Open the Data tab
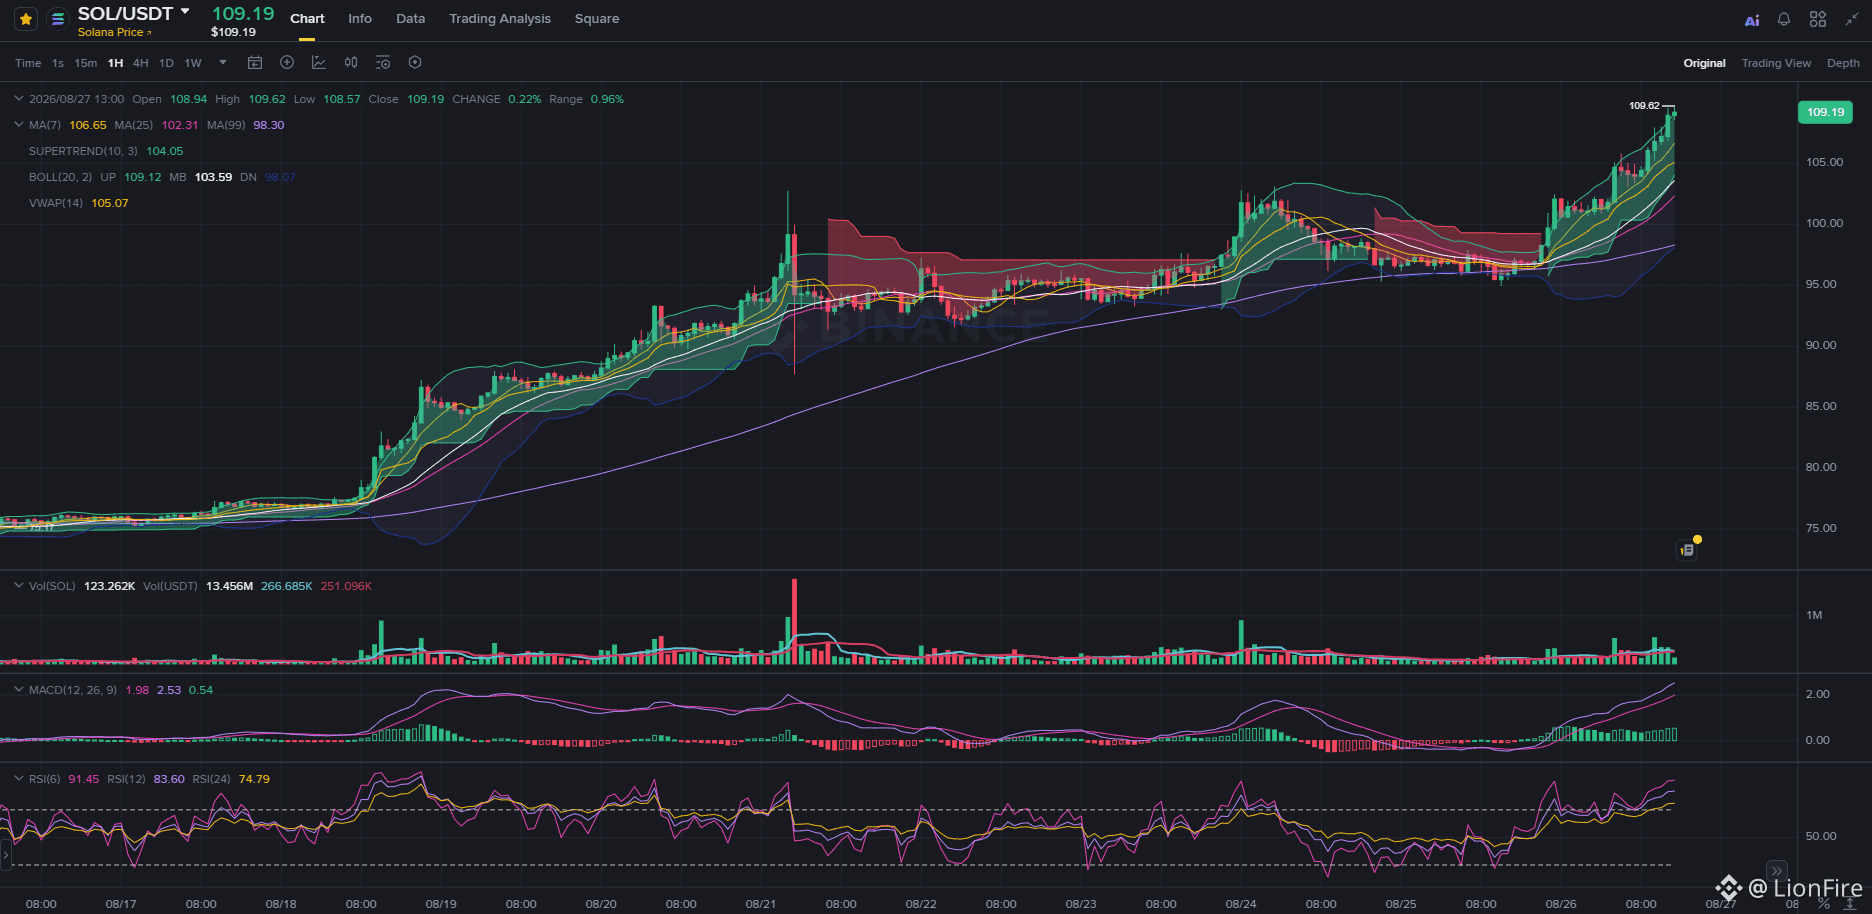 pos(410,18)
